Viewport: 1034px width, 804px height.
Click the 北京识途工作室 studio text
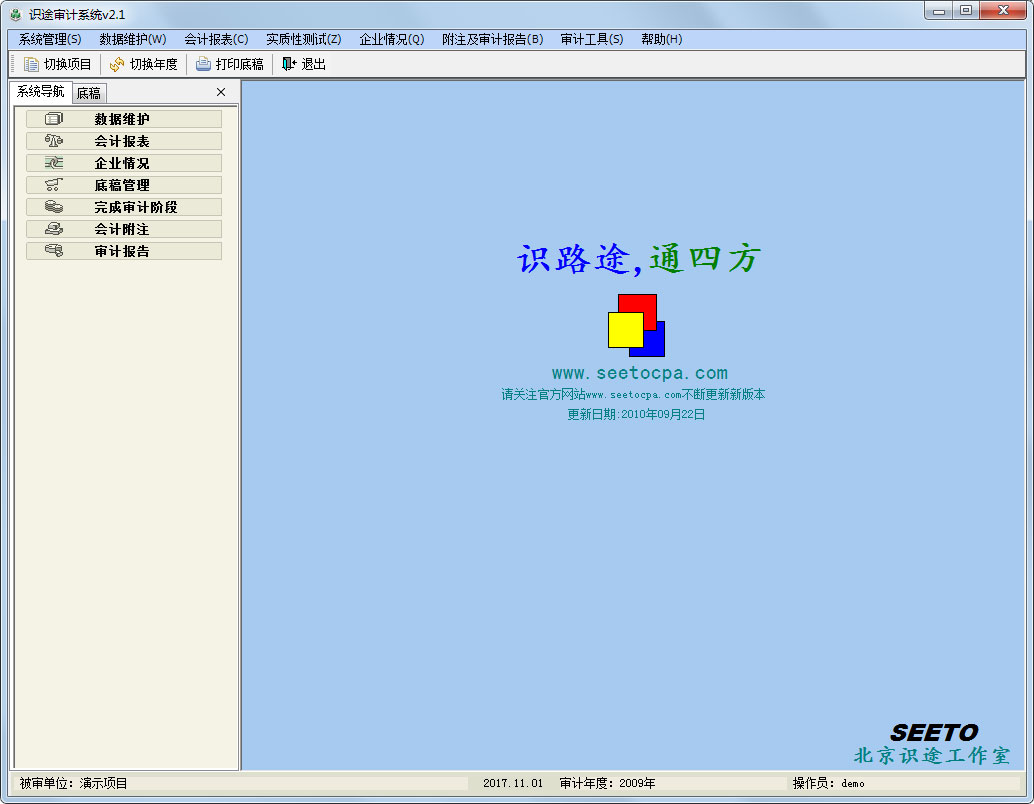pos(932,756)
